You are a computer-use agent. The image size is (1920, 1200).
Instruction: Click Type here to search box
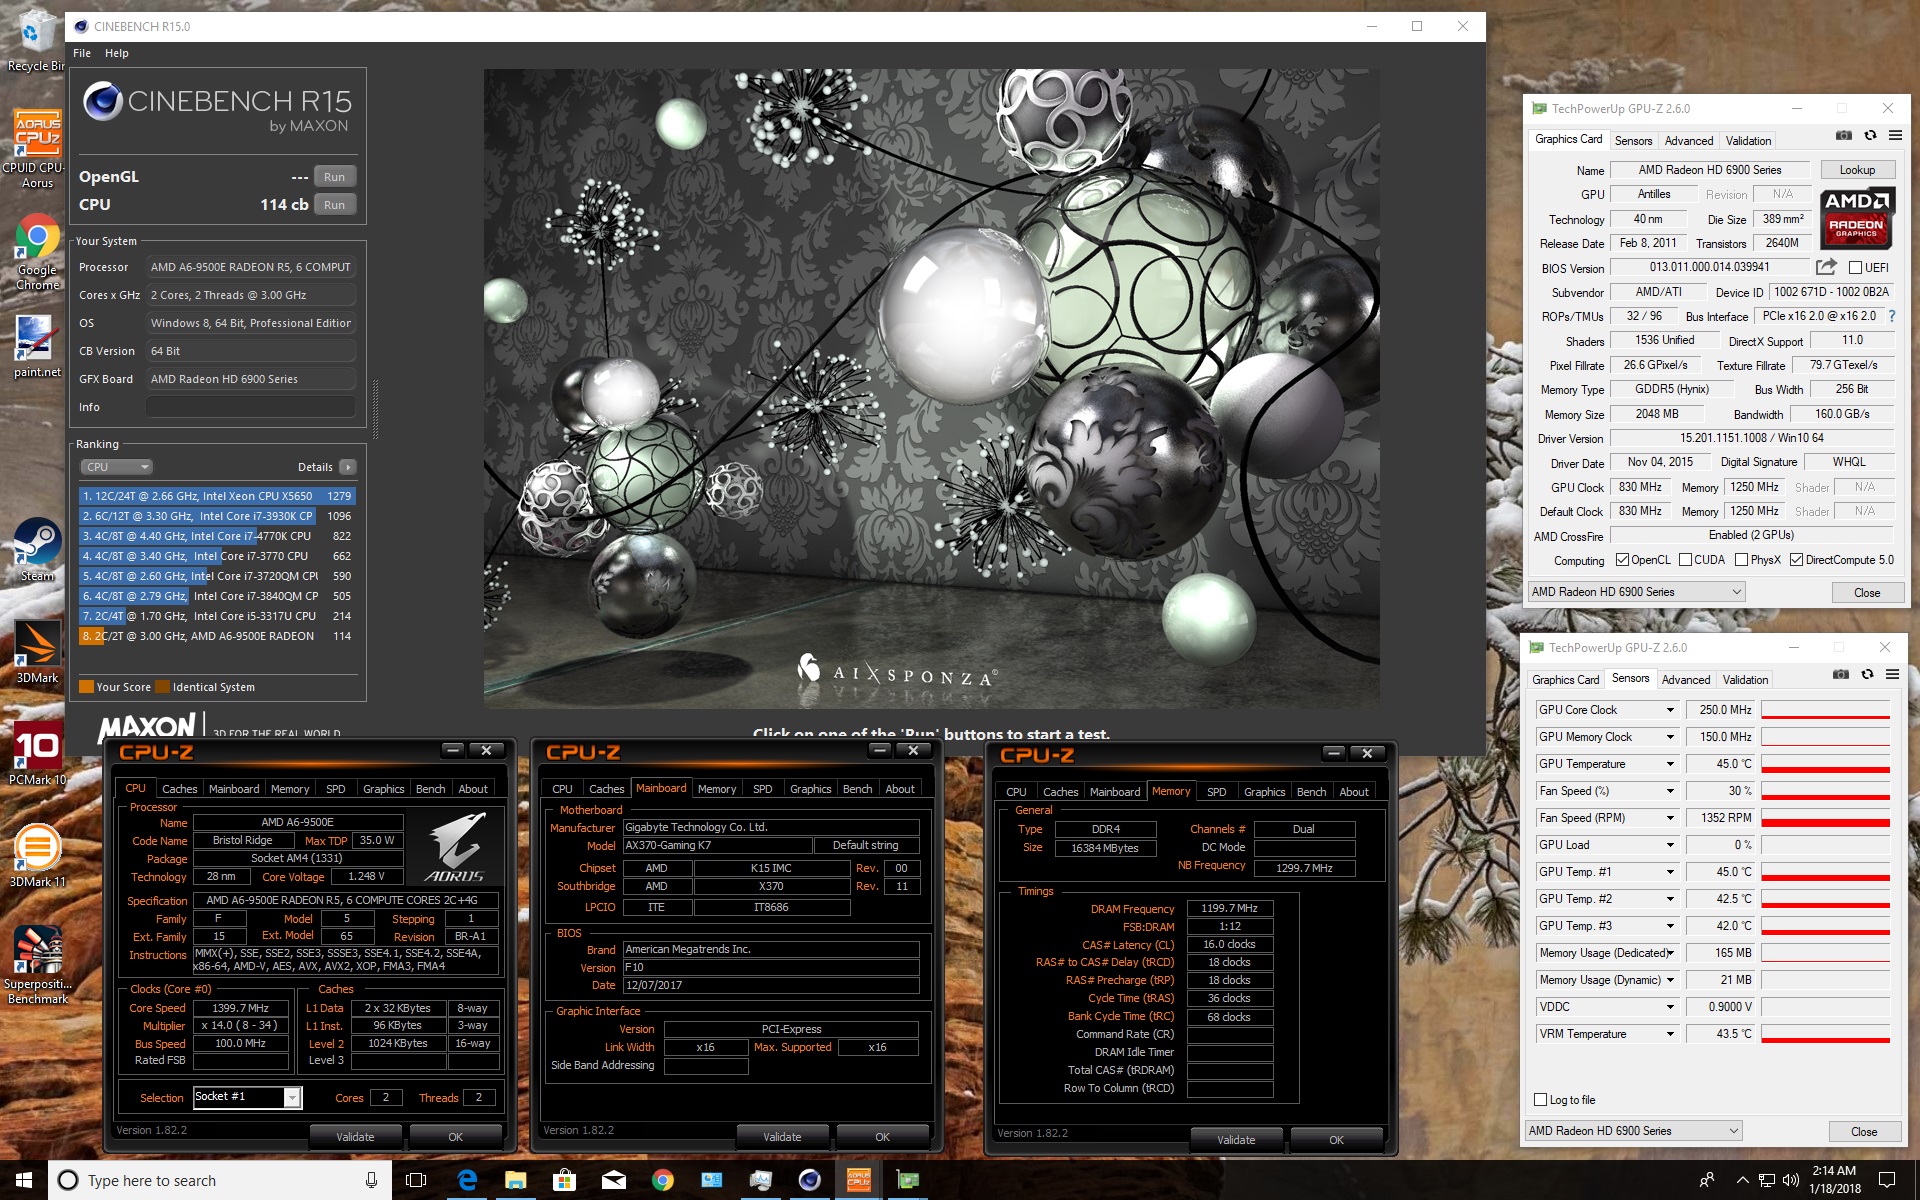coord(220,1180)
